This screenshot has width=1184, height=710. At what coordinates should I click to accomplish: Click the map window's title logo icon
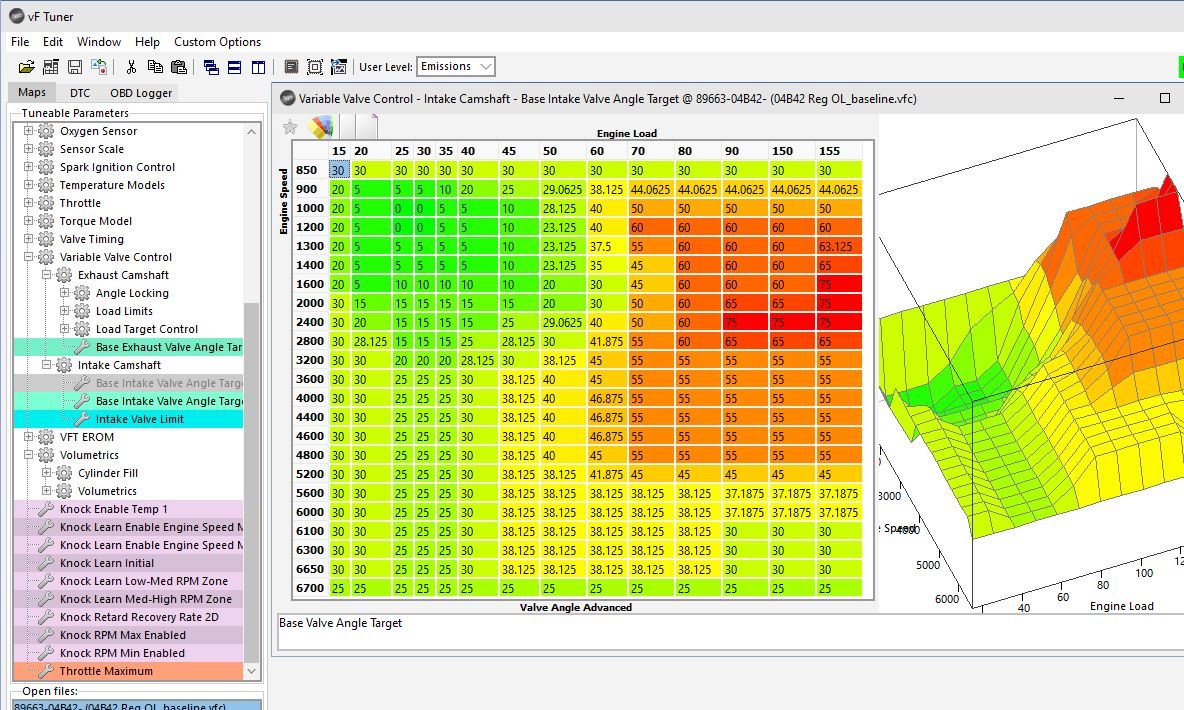288,98
